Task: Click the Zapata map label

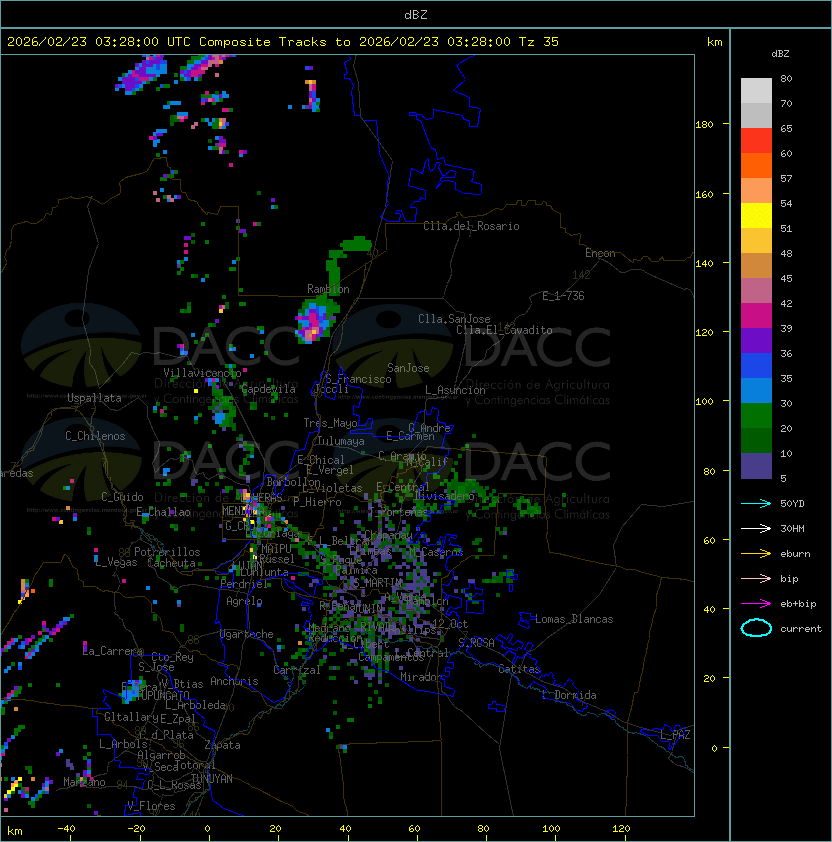Action: tap(222, 745)
